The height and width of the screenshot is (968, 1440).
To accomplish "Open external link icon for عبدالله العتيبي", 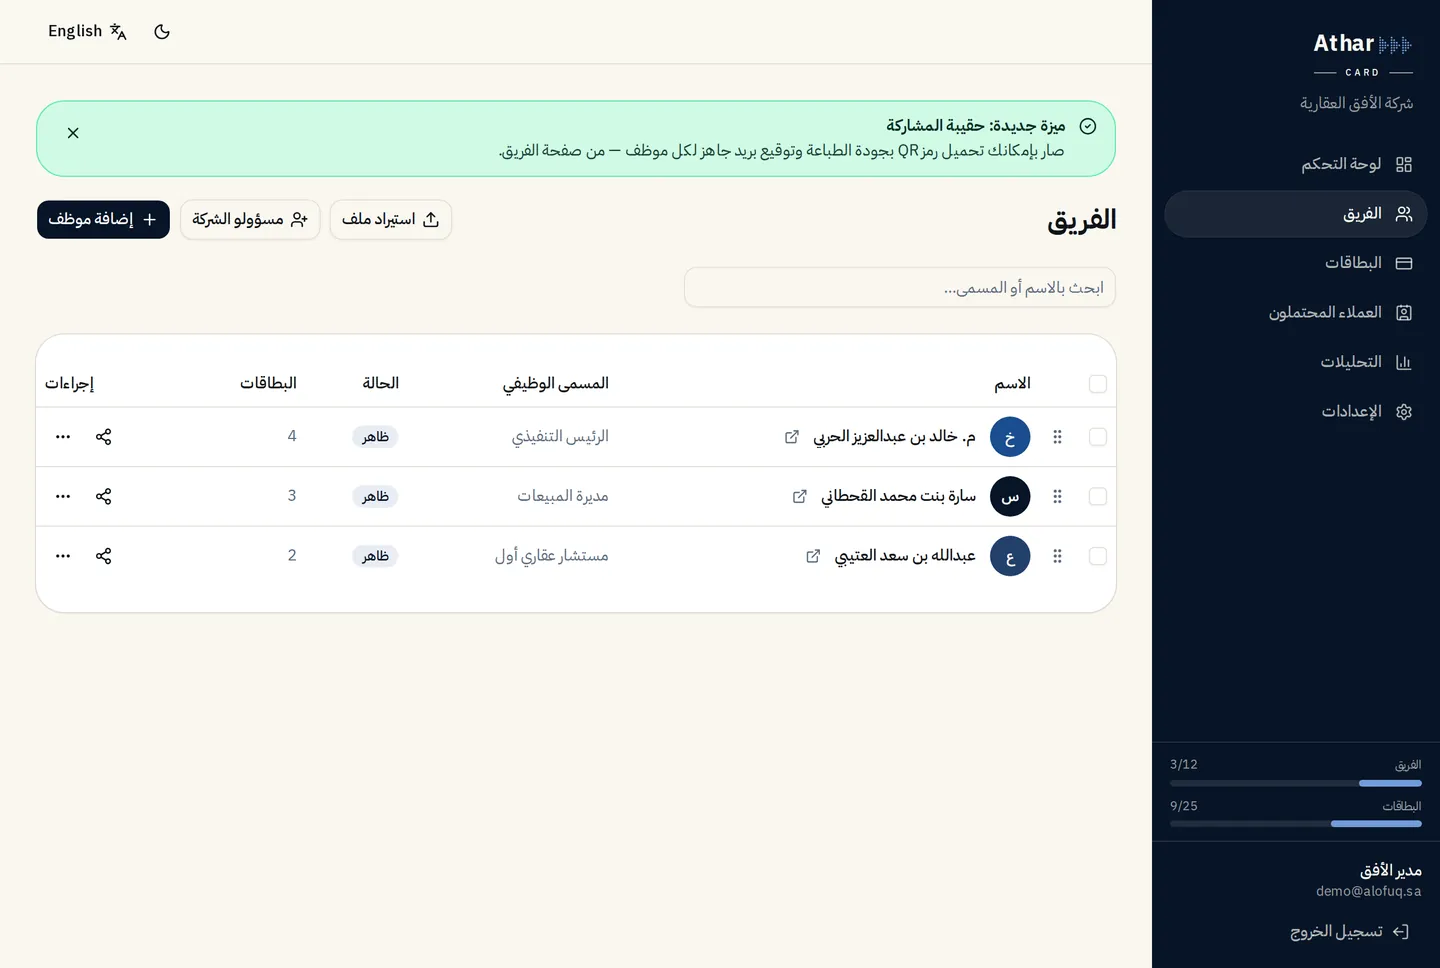I will point(813,556).
